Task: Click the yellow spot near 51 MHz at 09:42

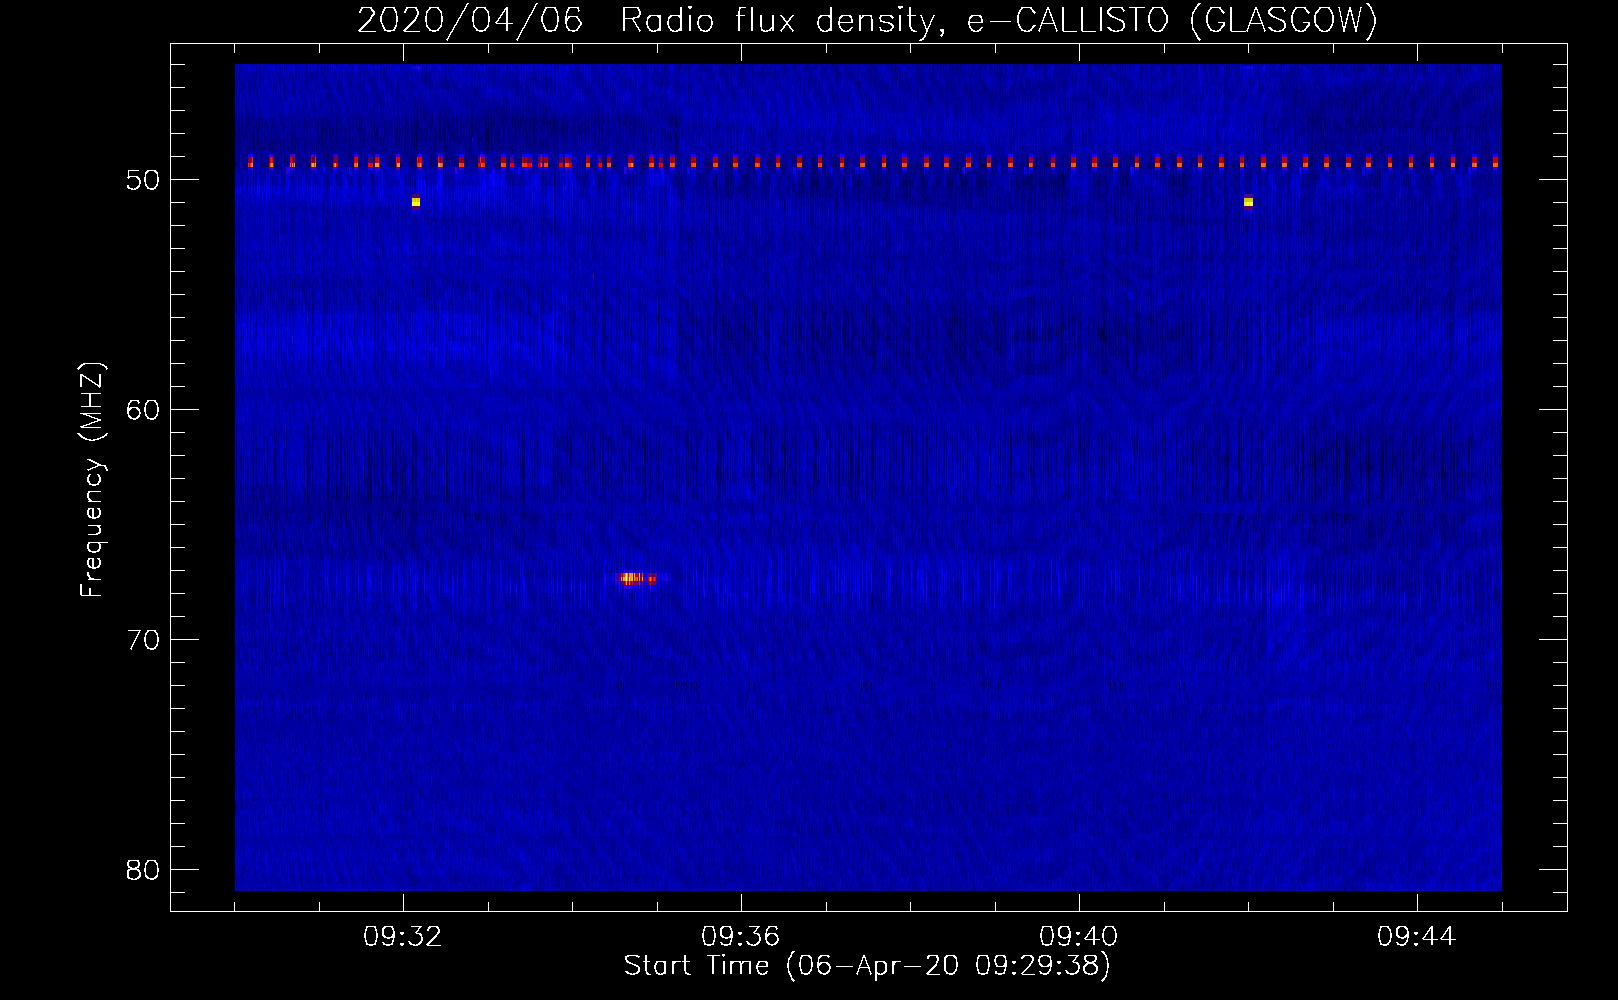Action: [x=1248, y=202]
